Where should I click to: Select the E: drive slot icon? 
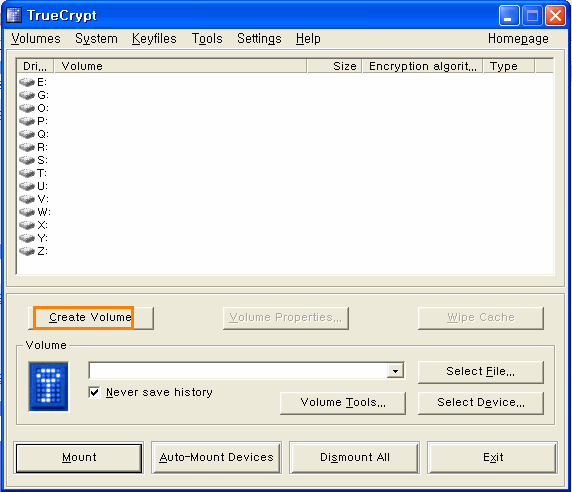tap(27, 82)
